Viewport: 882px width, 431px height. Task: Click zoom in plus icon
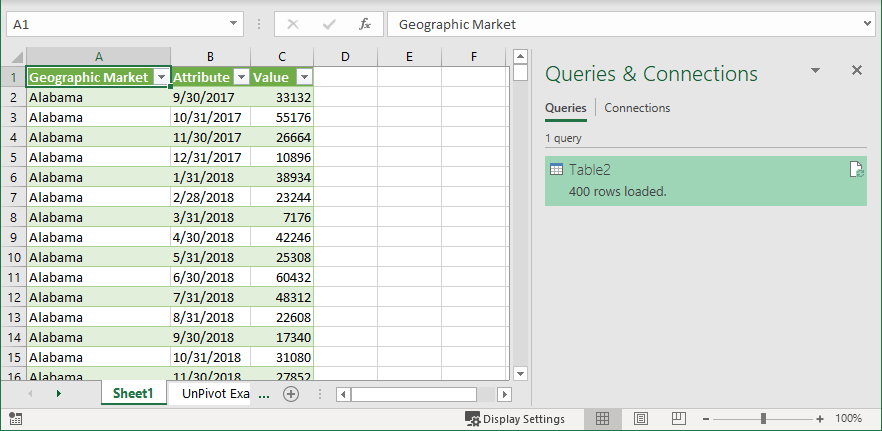coord(820,419)
